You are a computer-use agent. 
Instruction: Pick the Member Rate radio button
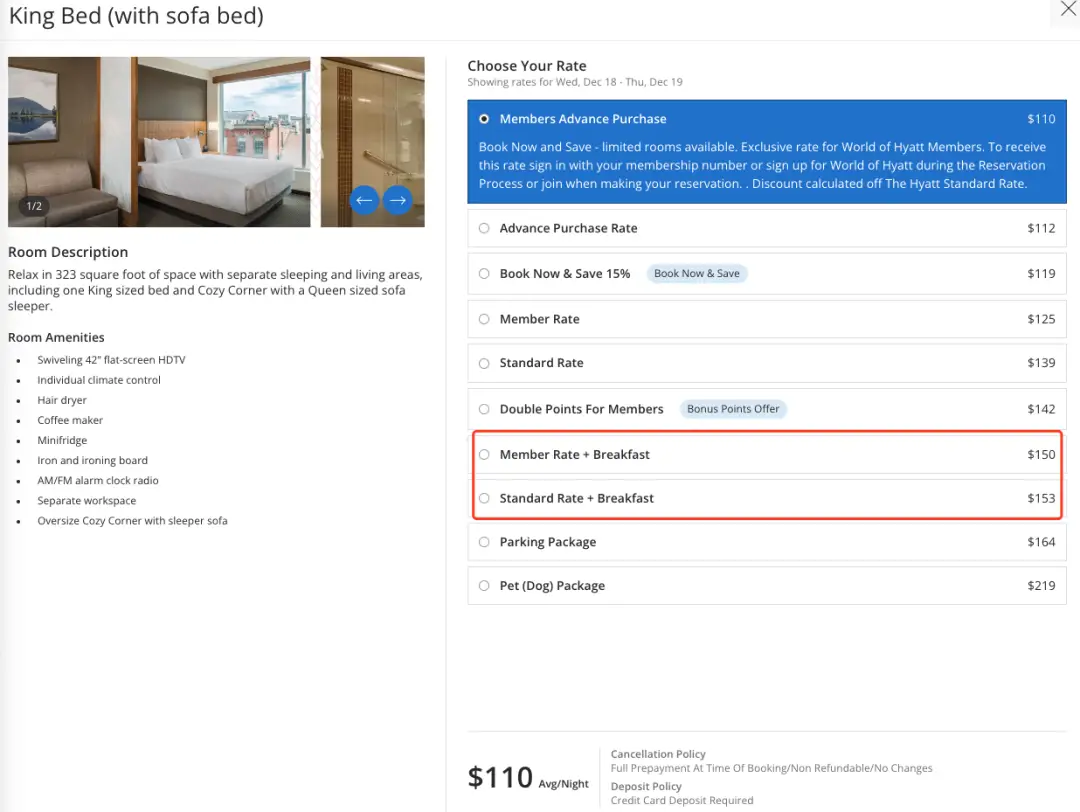(484, 319)
